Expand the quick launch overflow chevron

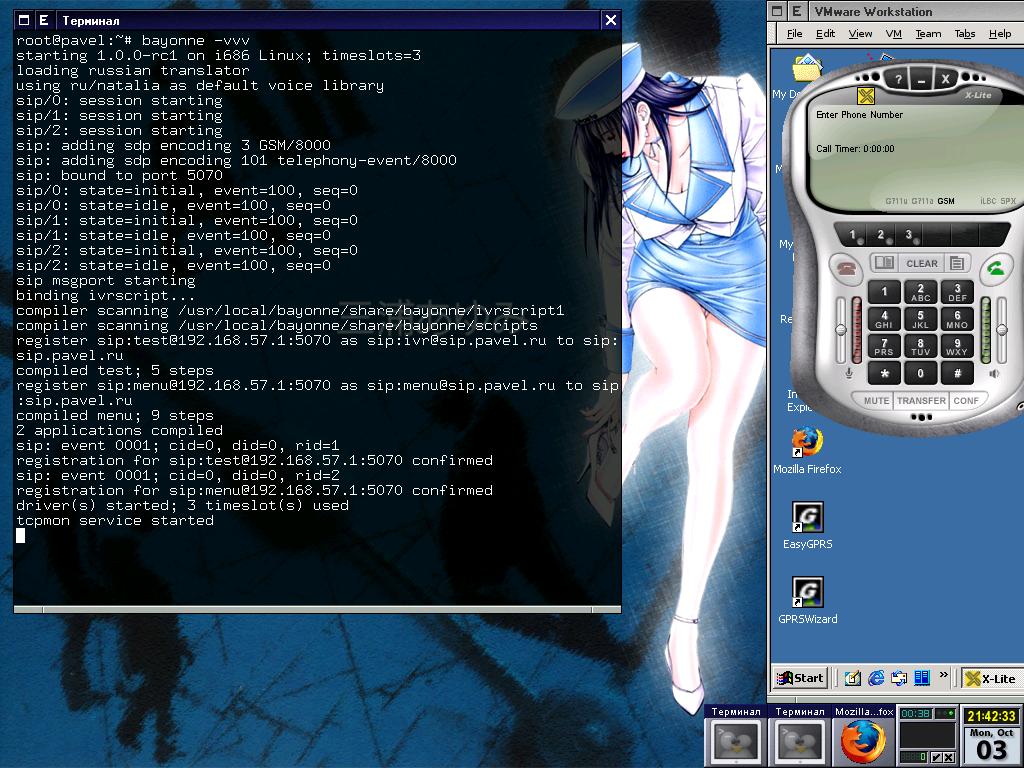[942, 677]
